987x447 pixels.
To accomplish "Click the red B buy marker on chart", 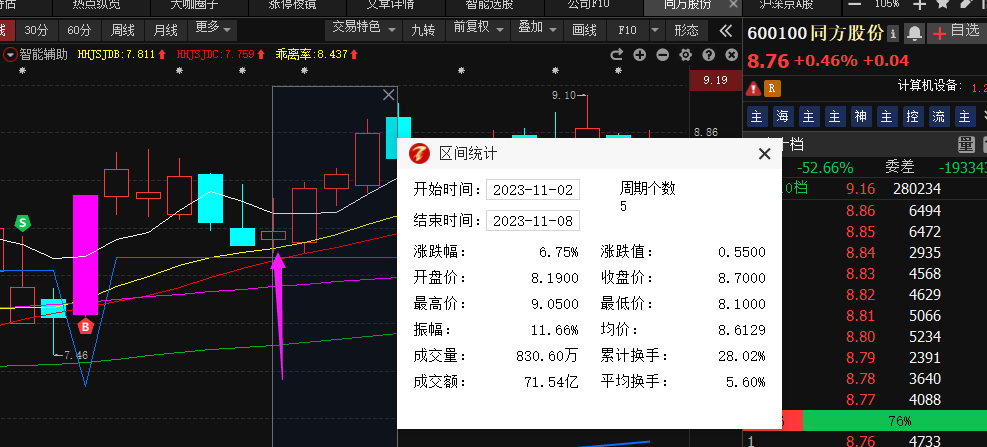I will 86,326.
